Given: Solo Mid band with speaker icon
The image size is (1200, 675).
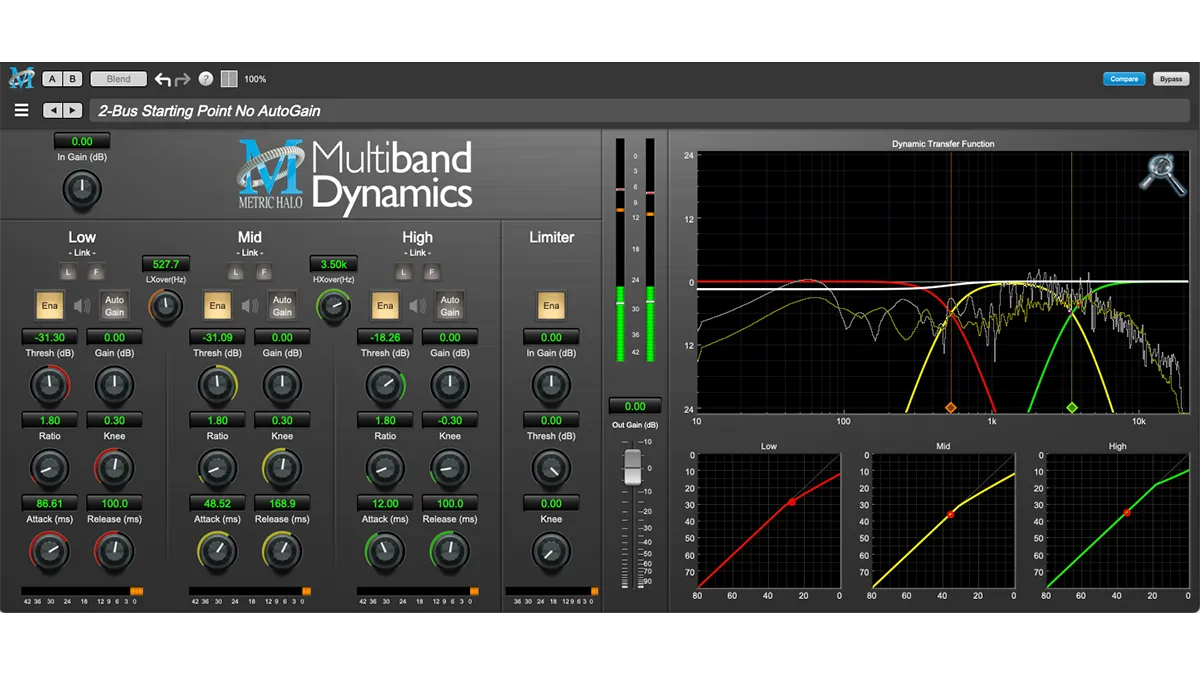Looking at the screenshot, I should [249, 306].
